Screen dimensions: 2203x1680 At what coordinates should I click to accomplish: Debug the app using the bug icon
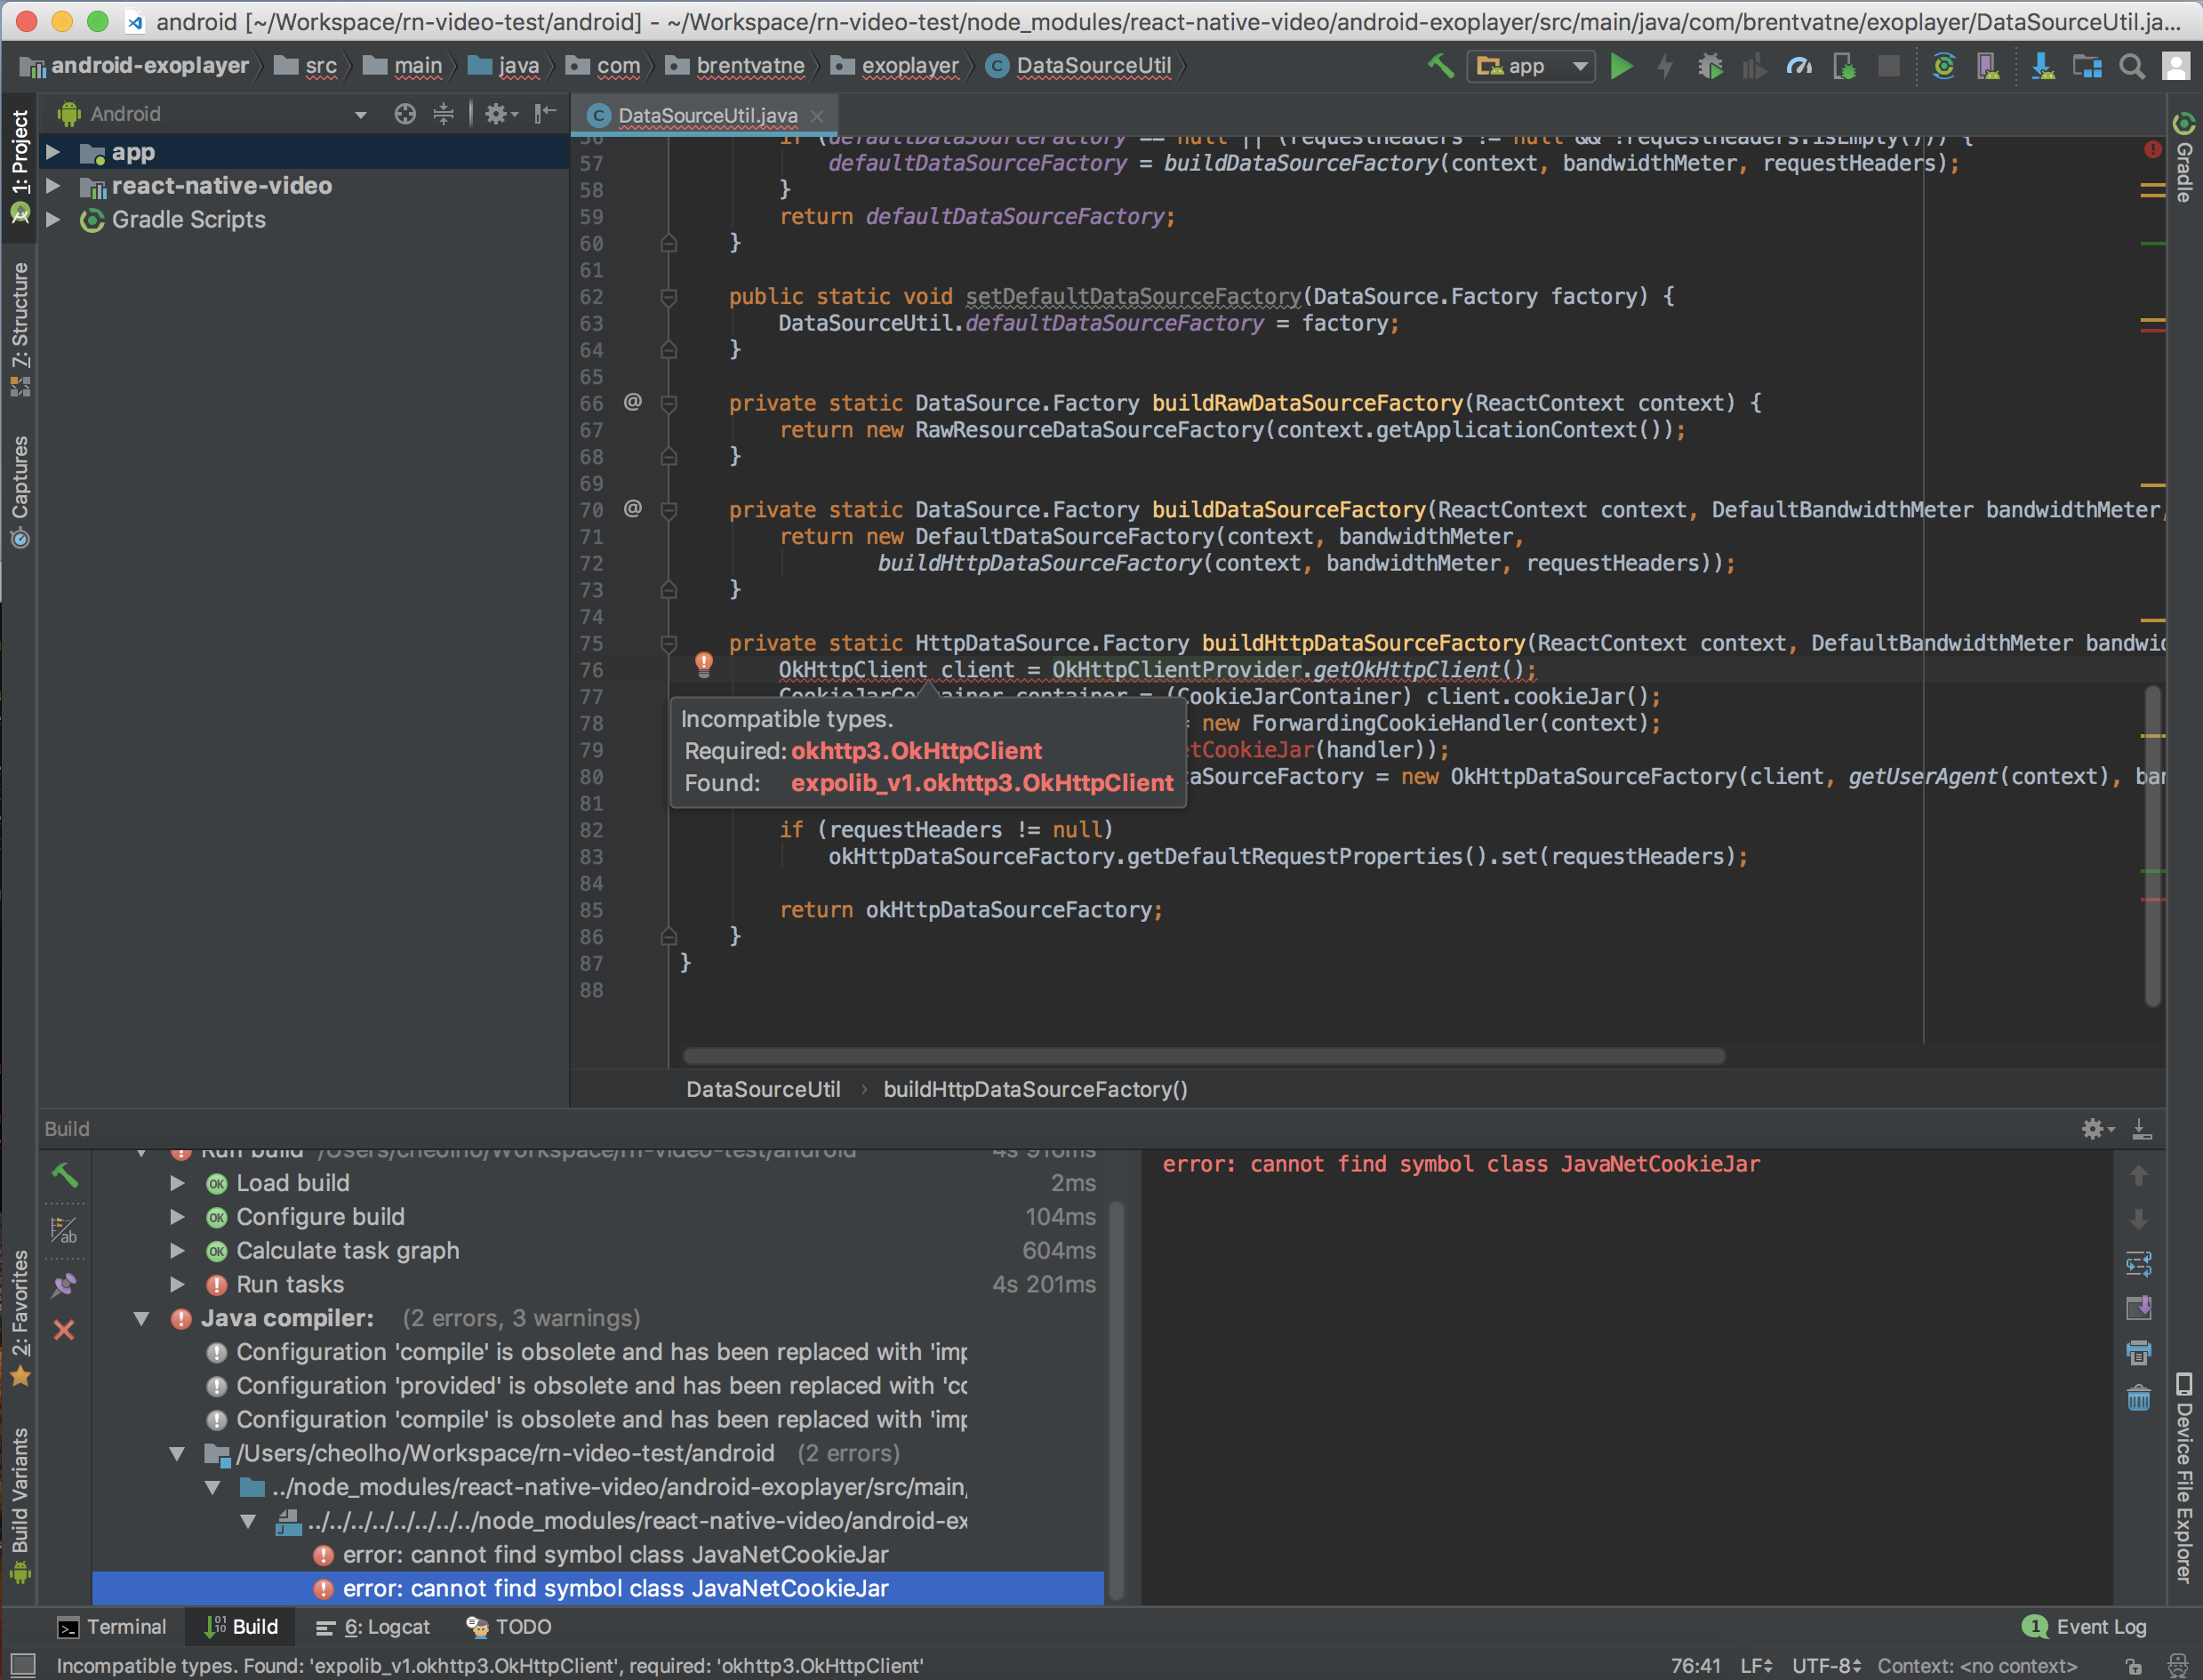[x=1711, y=65]
